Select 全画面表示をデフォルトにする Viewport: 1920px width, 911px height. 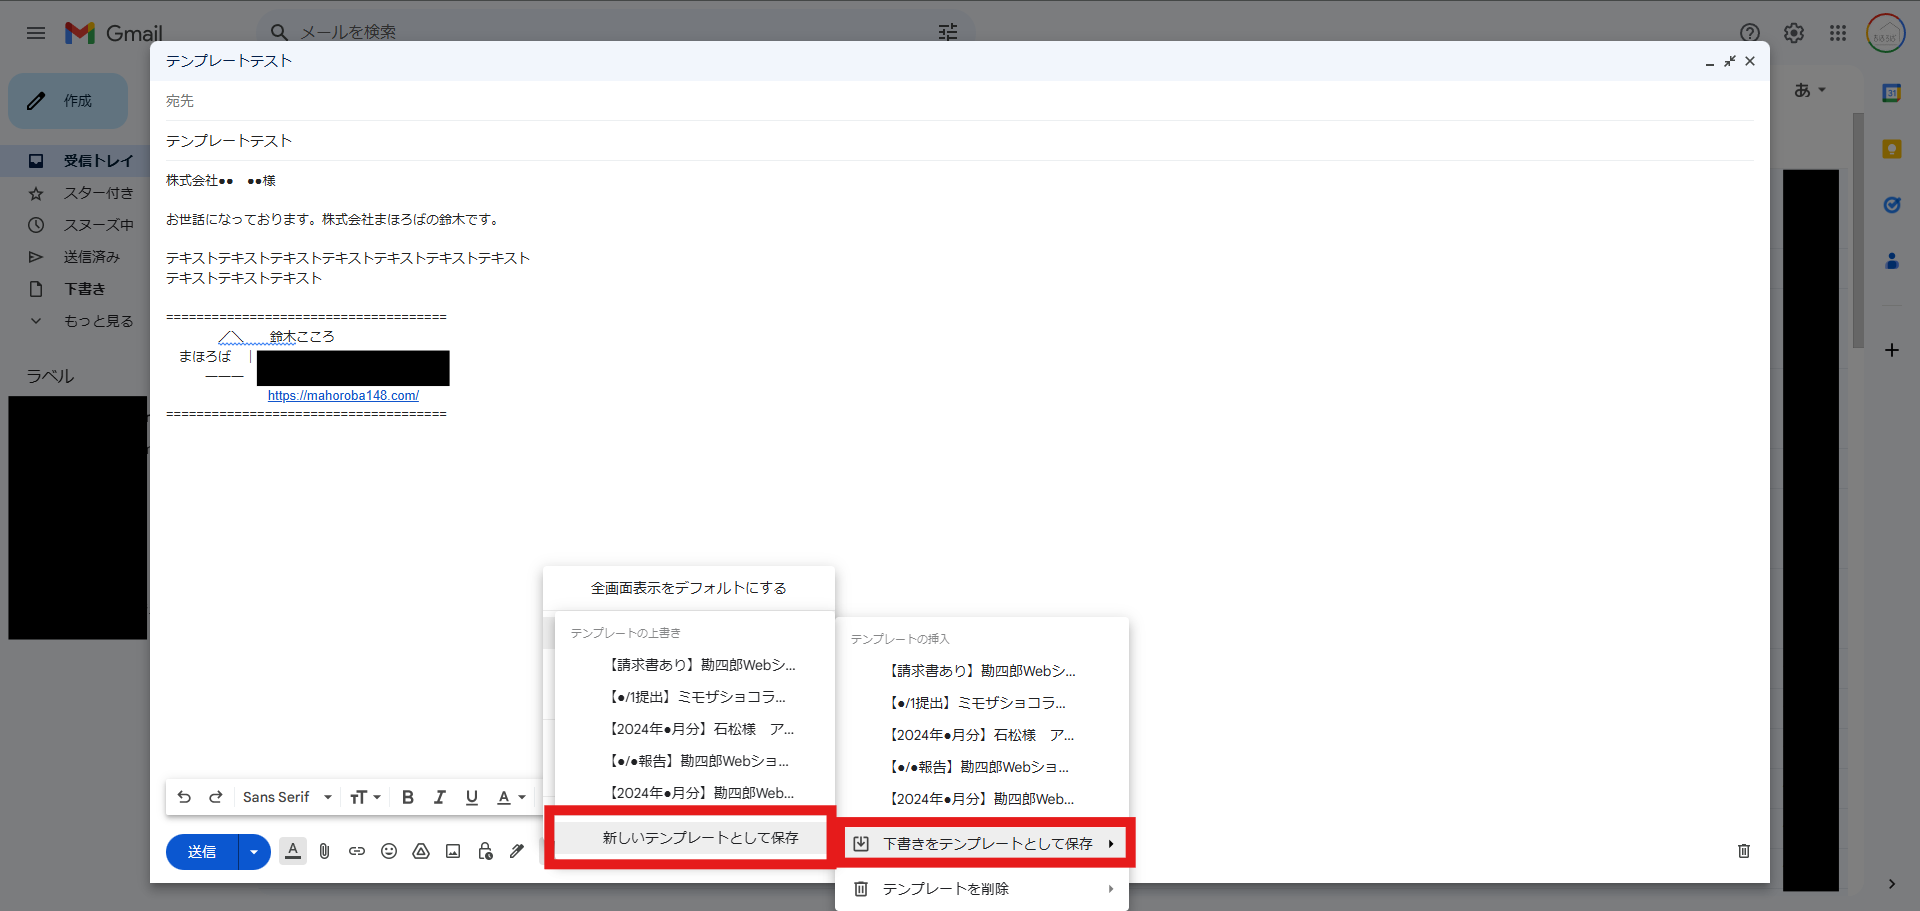click(689, 588)
